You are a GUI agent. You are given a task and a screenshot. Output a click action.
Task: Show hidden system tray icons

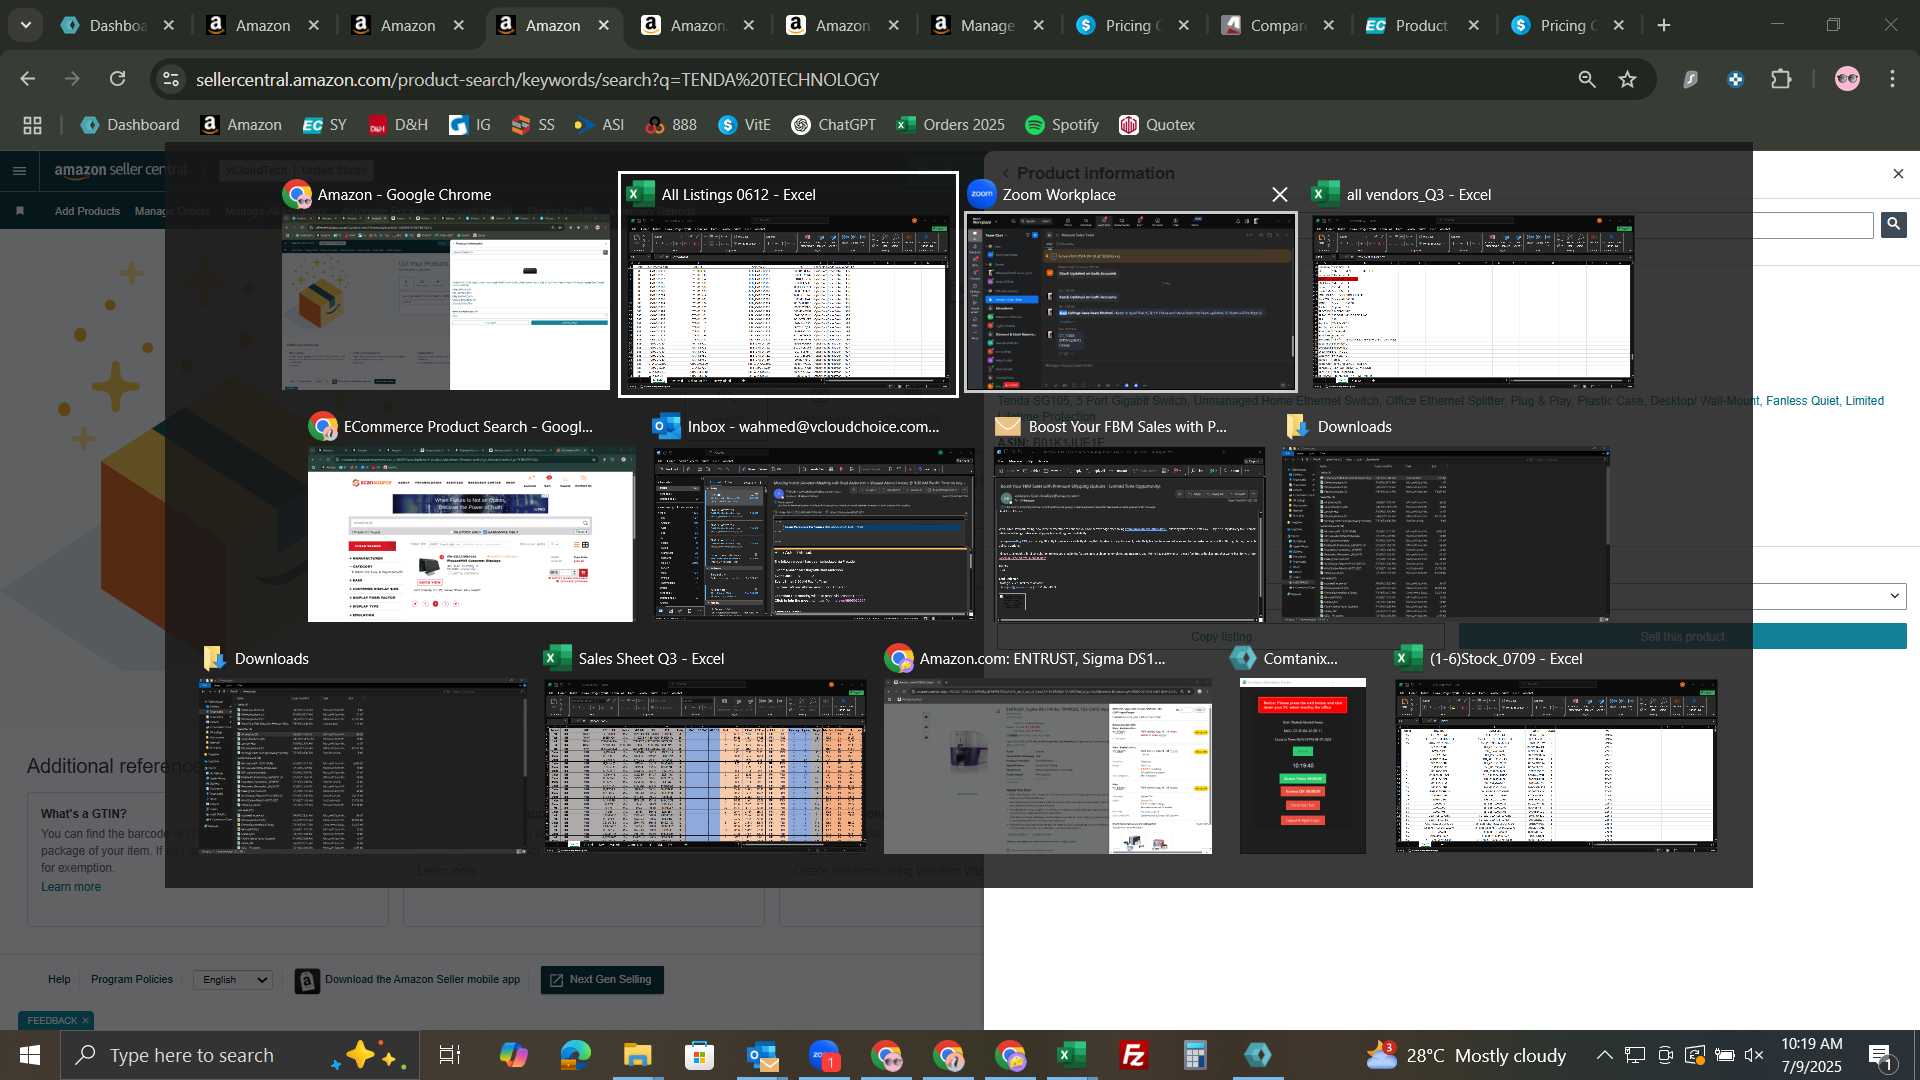(x=1604, y=1055)
